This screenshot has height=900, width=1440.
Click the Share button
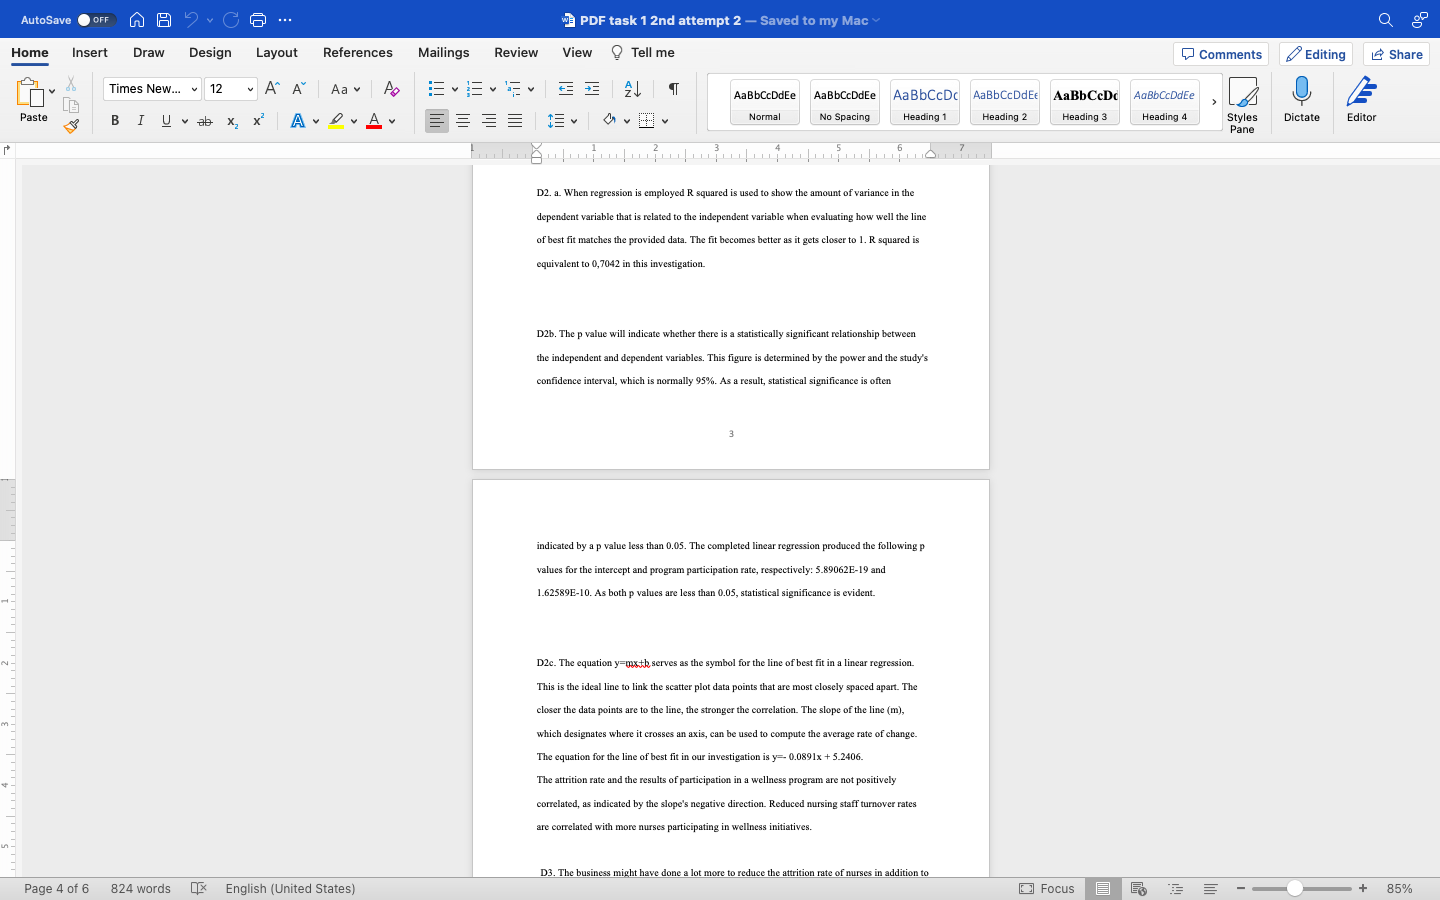(x=1396, y=54)
